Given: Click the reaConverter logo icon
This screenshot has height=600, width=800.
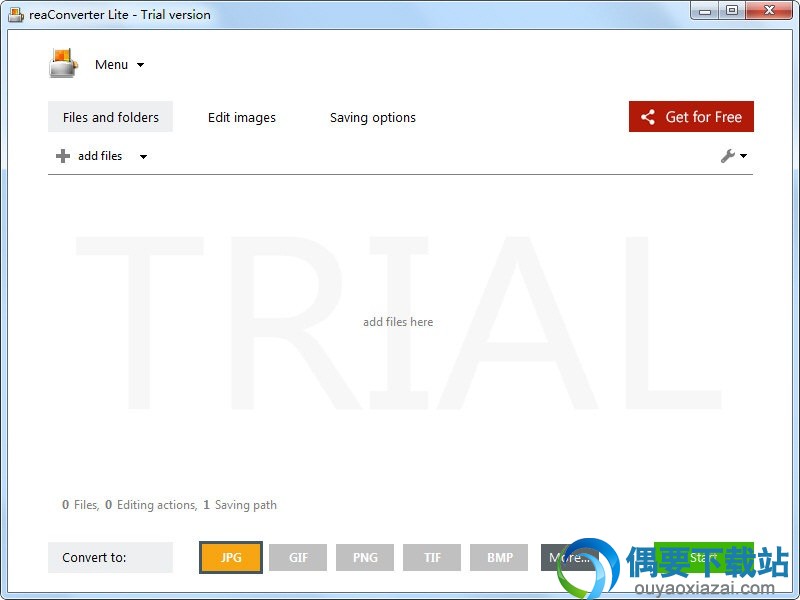Looking at the screenshot, I should pos(64,63).
